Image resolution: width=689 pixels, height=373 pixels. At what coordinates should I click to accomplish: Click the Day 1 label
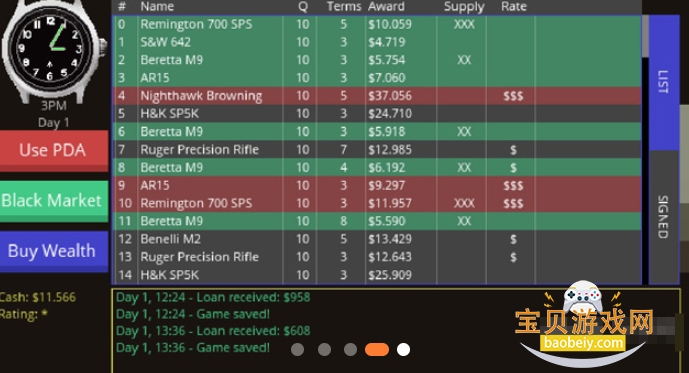[54, 123]
